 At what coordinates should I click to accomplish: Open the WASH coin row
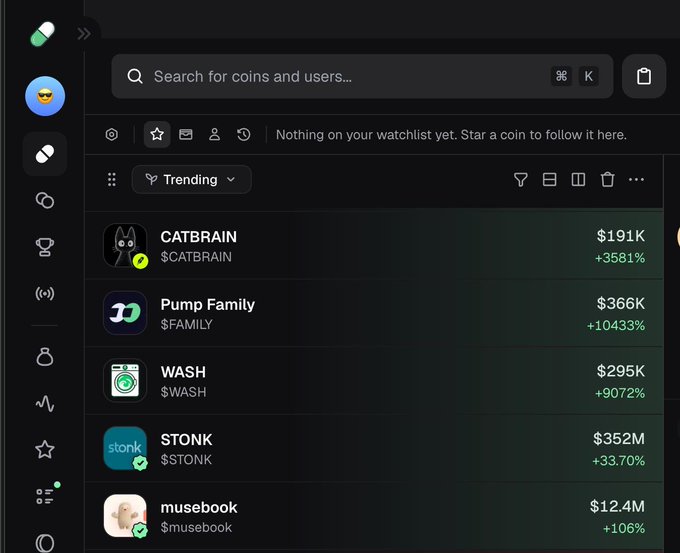click(x=374, y=381)
